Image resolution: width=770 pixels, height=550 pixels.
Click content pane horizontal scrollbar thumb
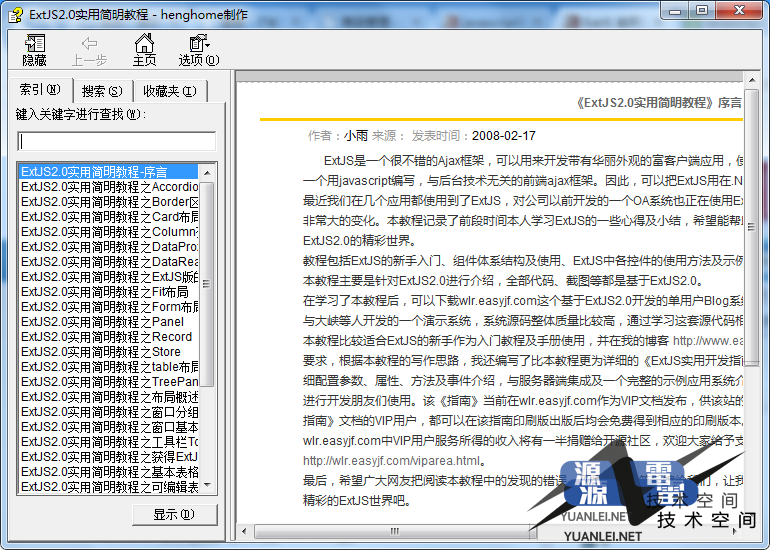pyautogui.click(x=395, y=531)
